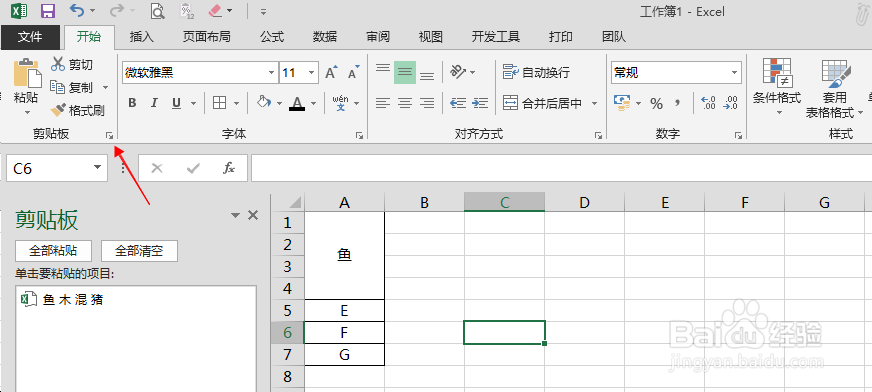
Task: Center text horizontally
Action: 405,103
